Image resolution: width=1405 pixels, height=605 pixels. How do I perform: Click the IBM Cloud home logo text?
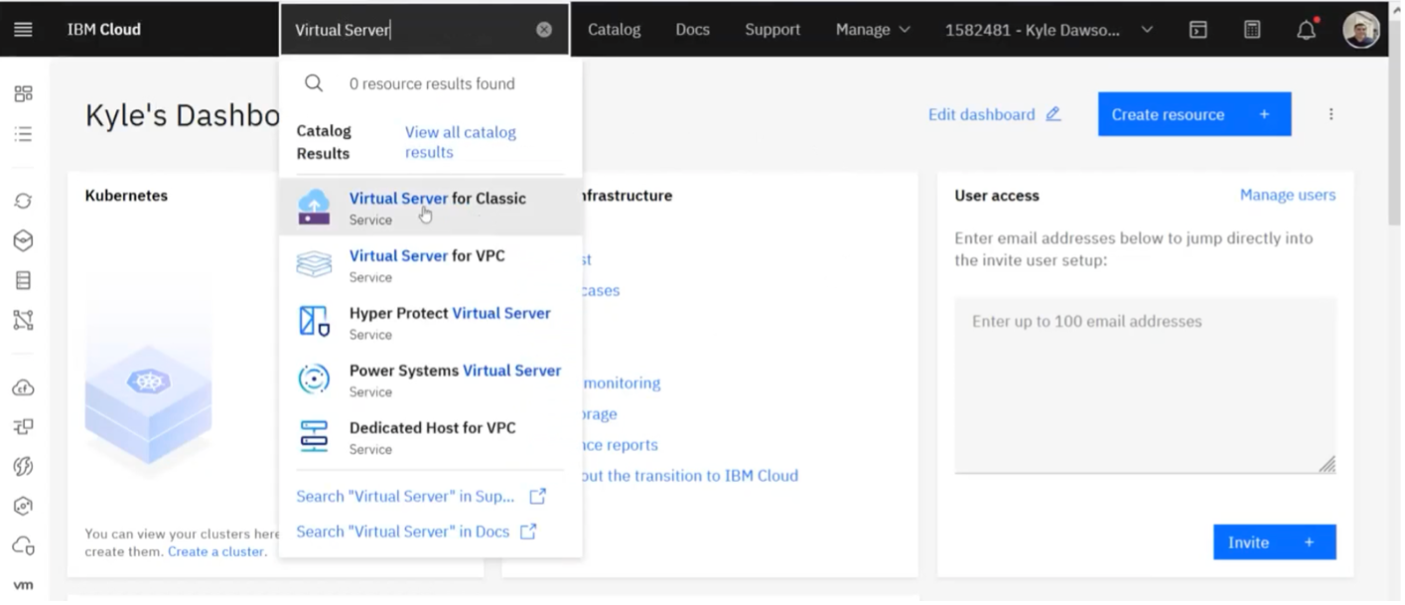click(x=104, y=30)
